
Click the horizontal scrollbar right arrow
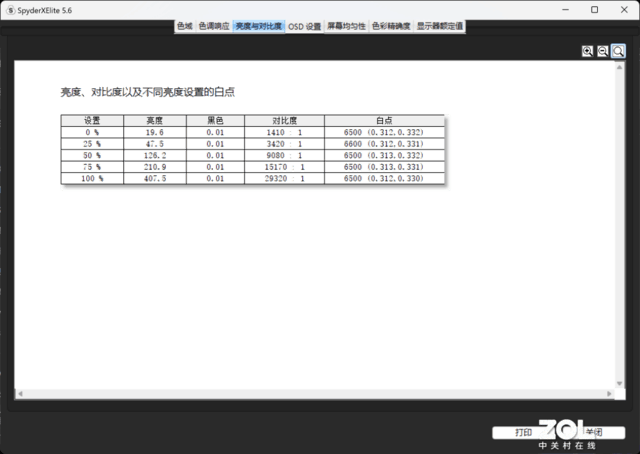(609, 394)
